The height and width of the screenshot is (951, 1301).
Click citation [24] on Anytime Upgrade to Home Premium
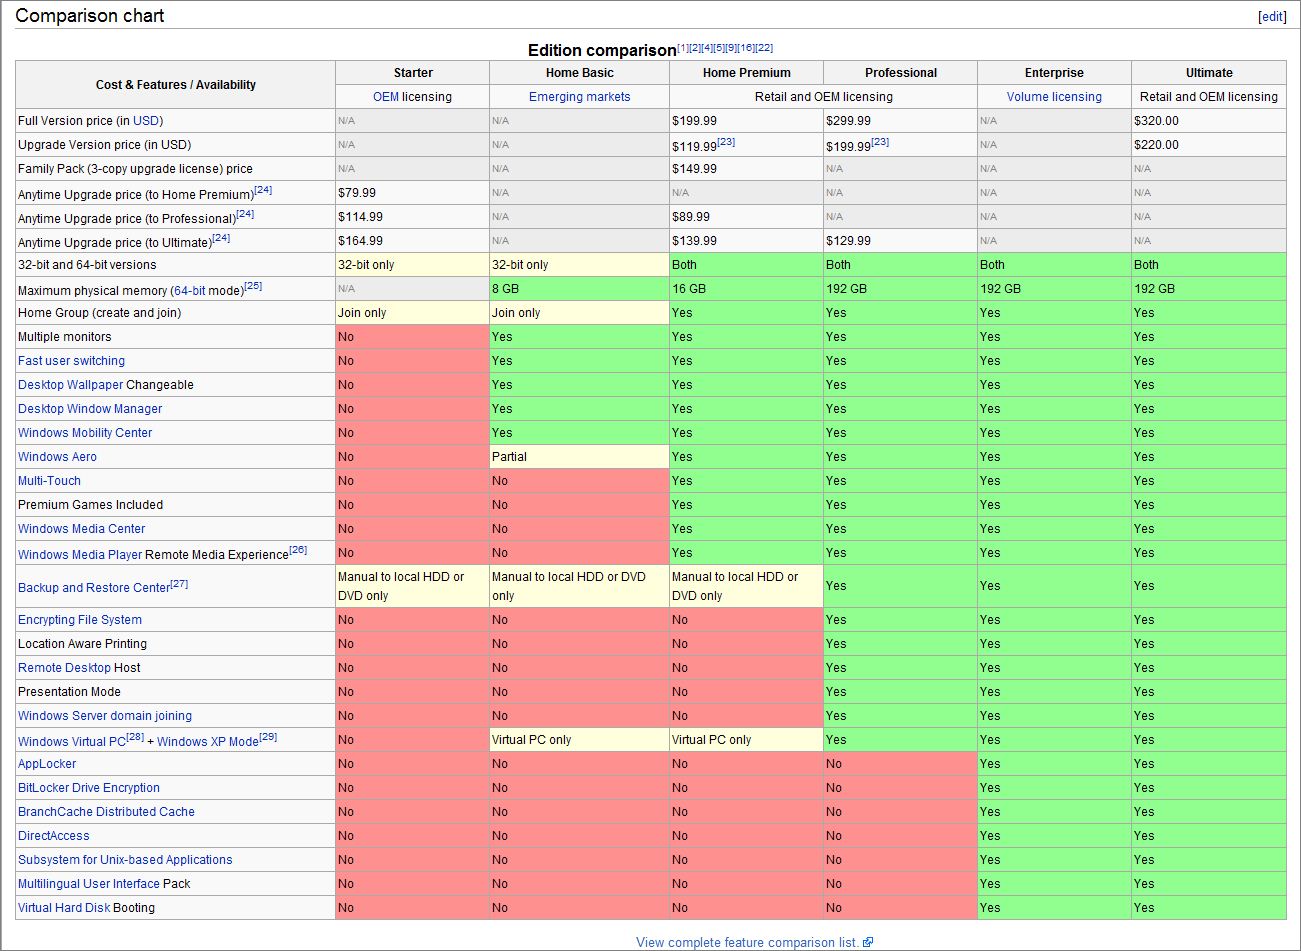coord(263,190)
